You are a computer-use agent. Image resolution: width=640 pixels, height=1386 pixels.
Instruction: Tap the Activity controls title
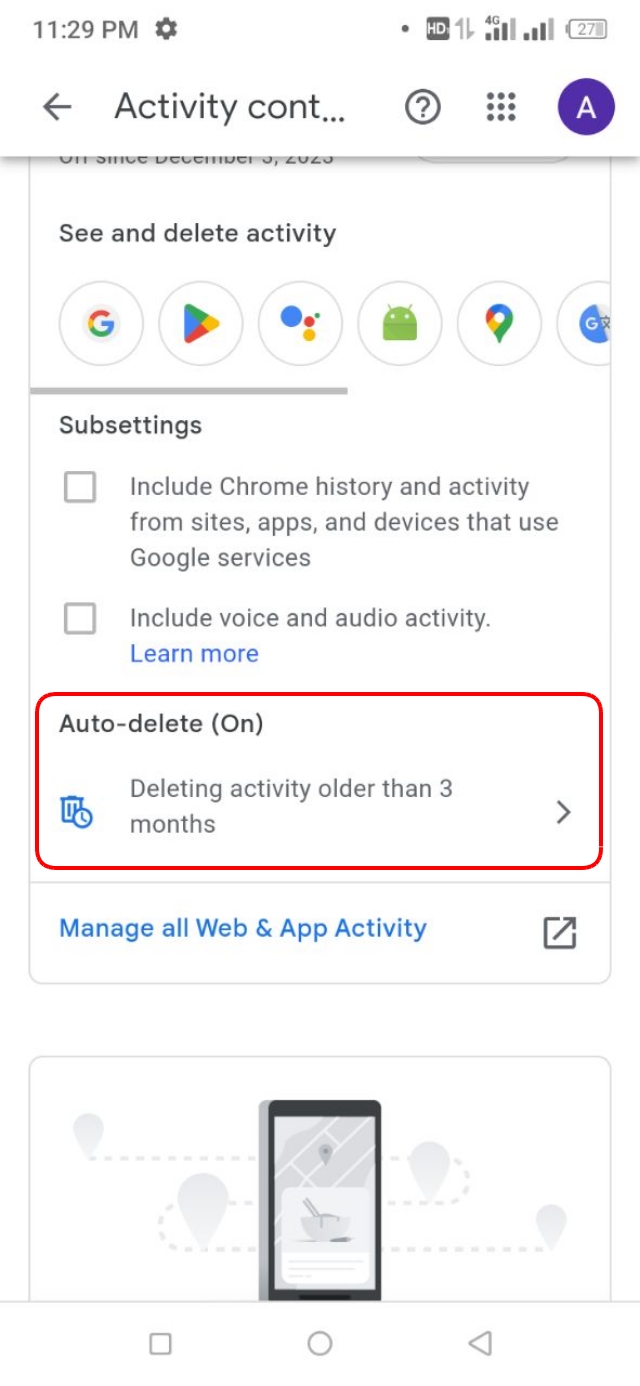tap(232, 106)
